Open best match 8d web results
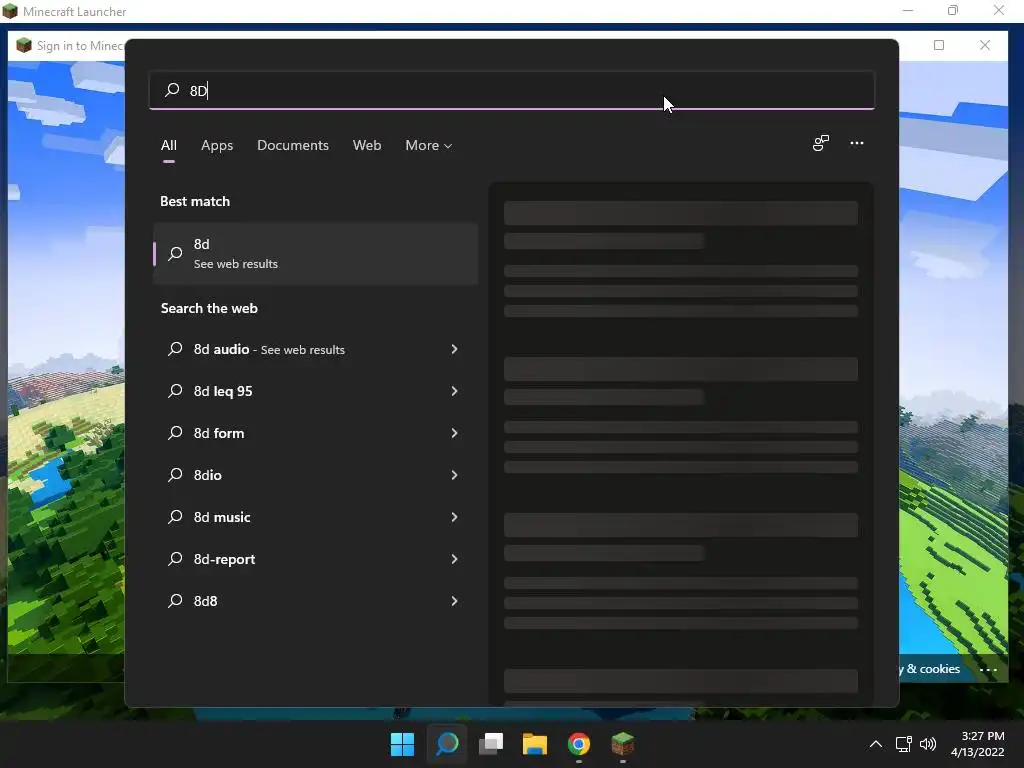1024x768 pixels. pos(315,253)
